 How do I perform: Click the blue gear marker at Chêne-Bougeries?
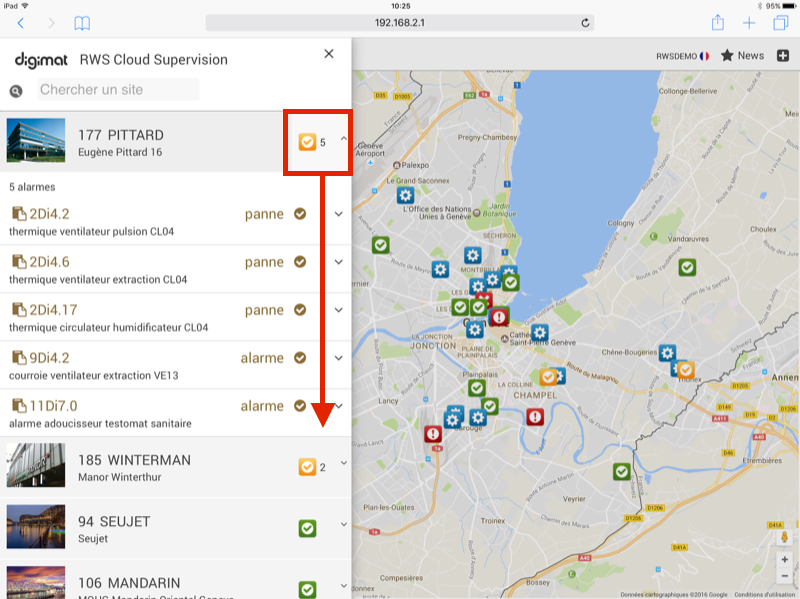coord(667,353)
